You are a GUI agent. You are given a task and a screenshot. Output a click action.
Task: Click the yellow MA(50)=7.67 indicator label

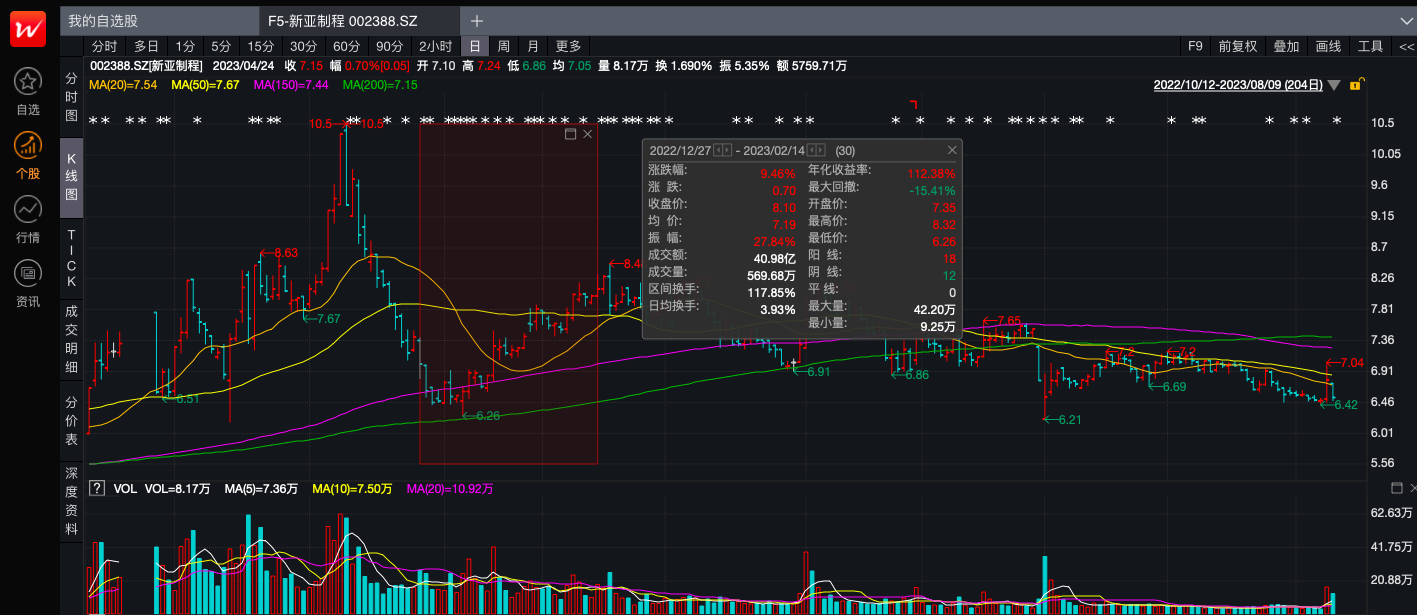click(x=205, y=86)
